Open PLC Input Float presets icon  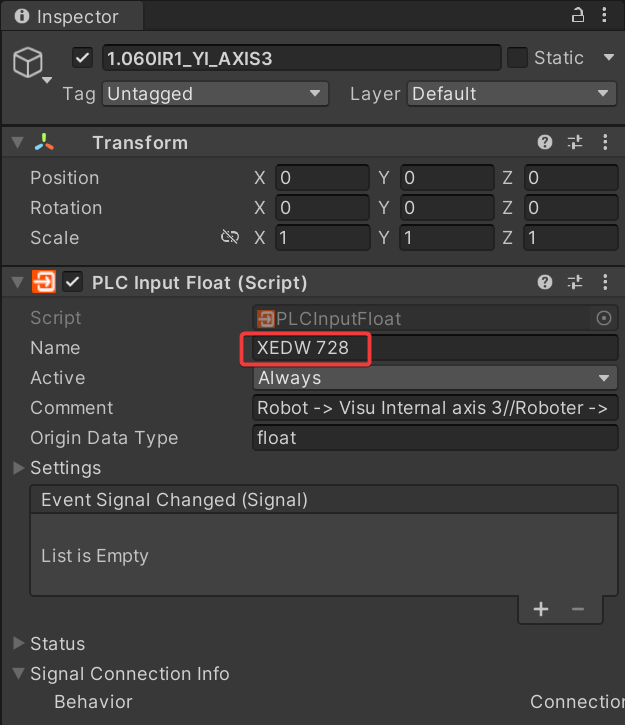(x=575, y=283)
